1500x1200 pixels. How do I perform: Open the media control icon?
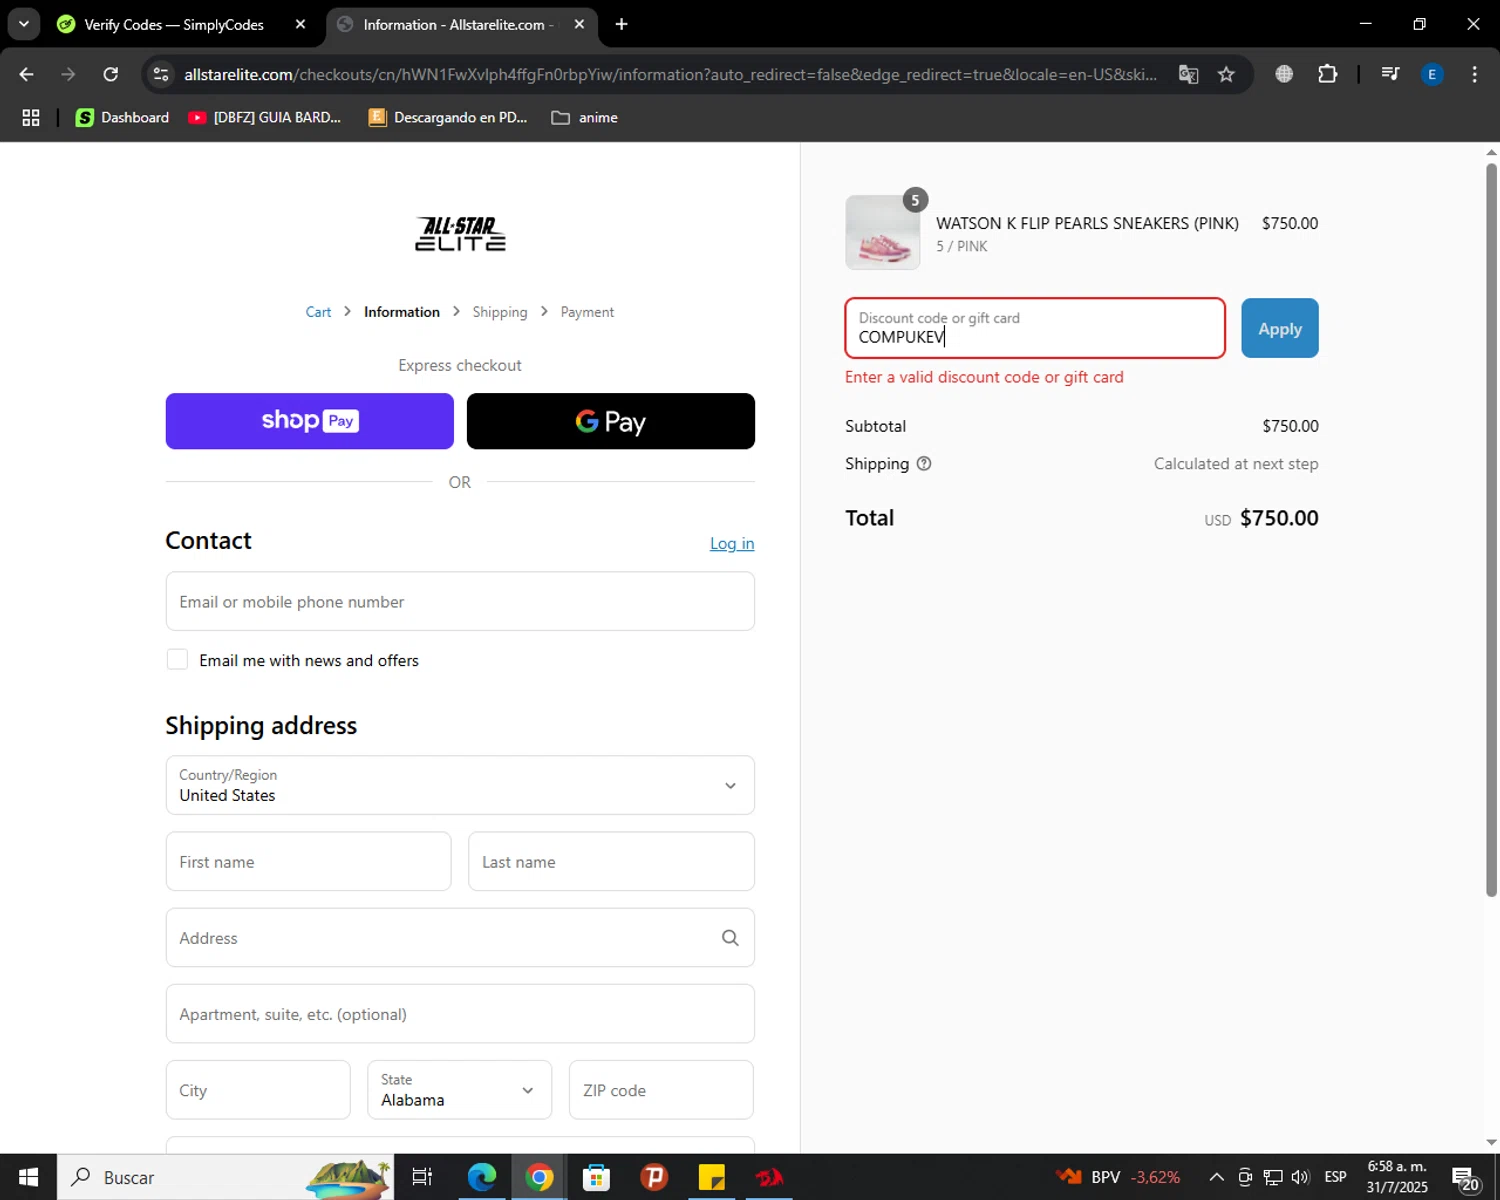1390,74
